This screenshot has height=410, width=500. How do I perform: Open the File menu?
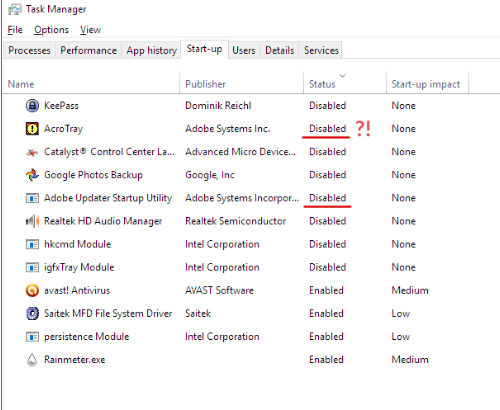pyautogui.click(x=15, y=30)
